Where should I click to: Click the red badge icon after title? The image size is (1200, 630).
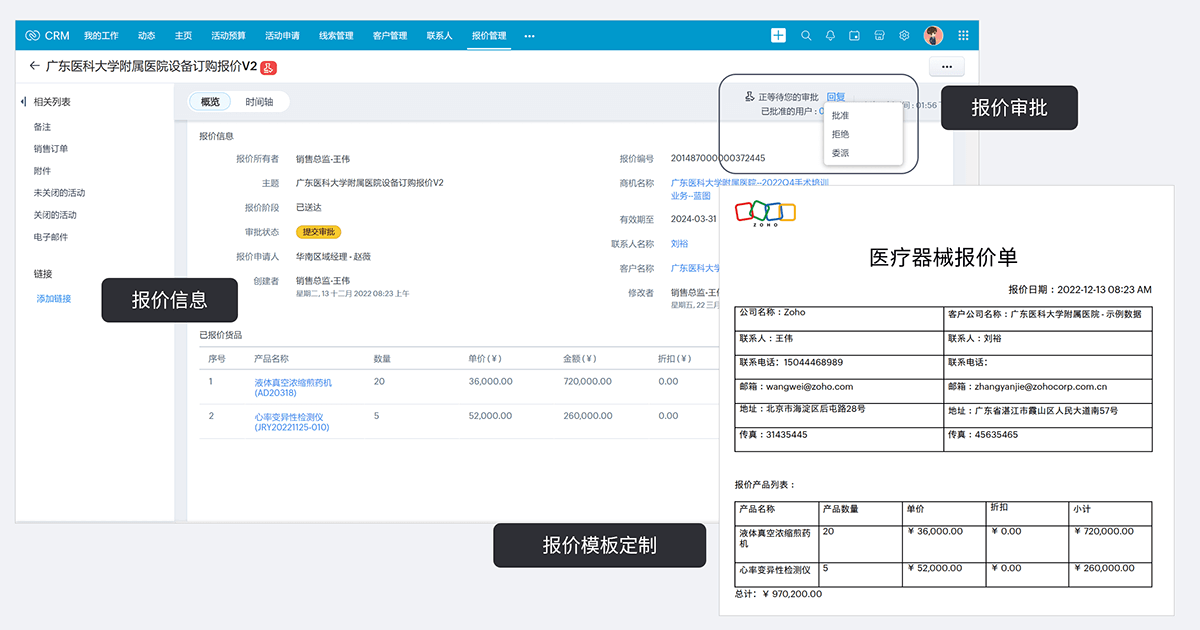[268, 67]
